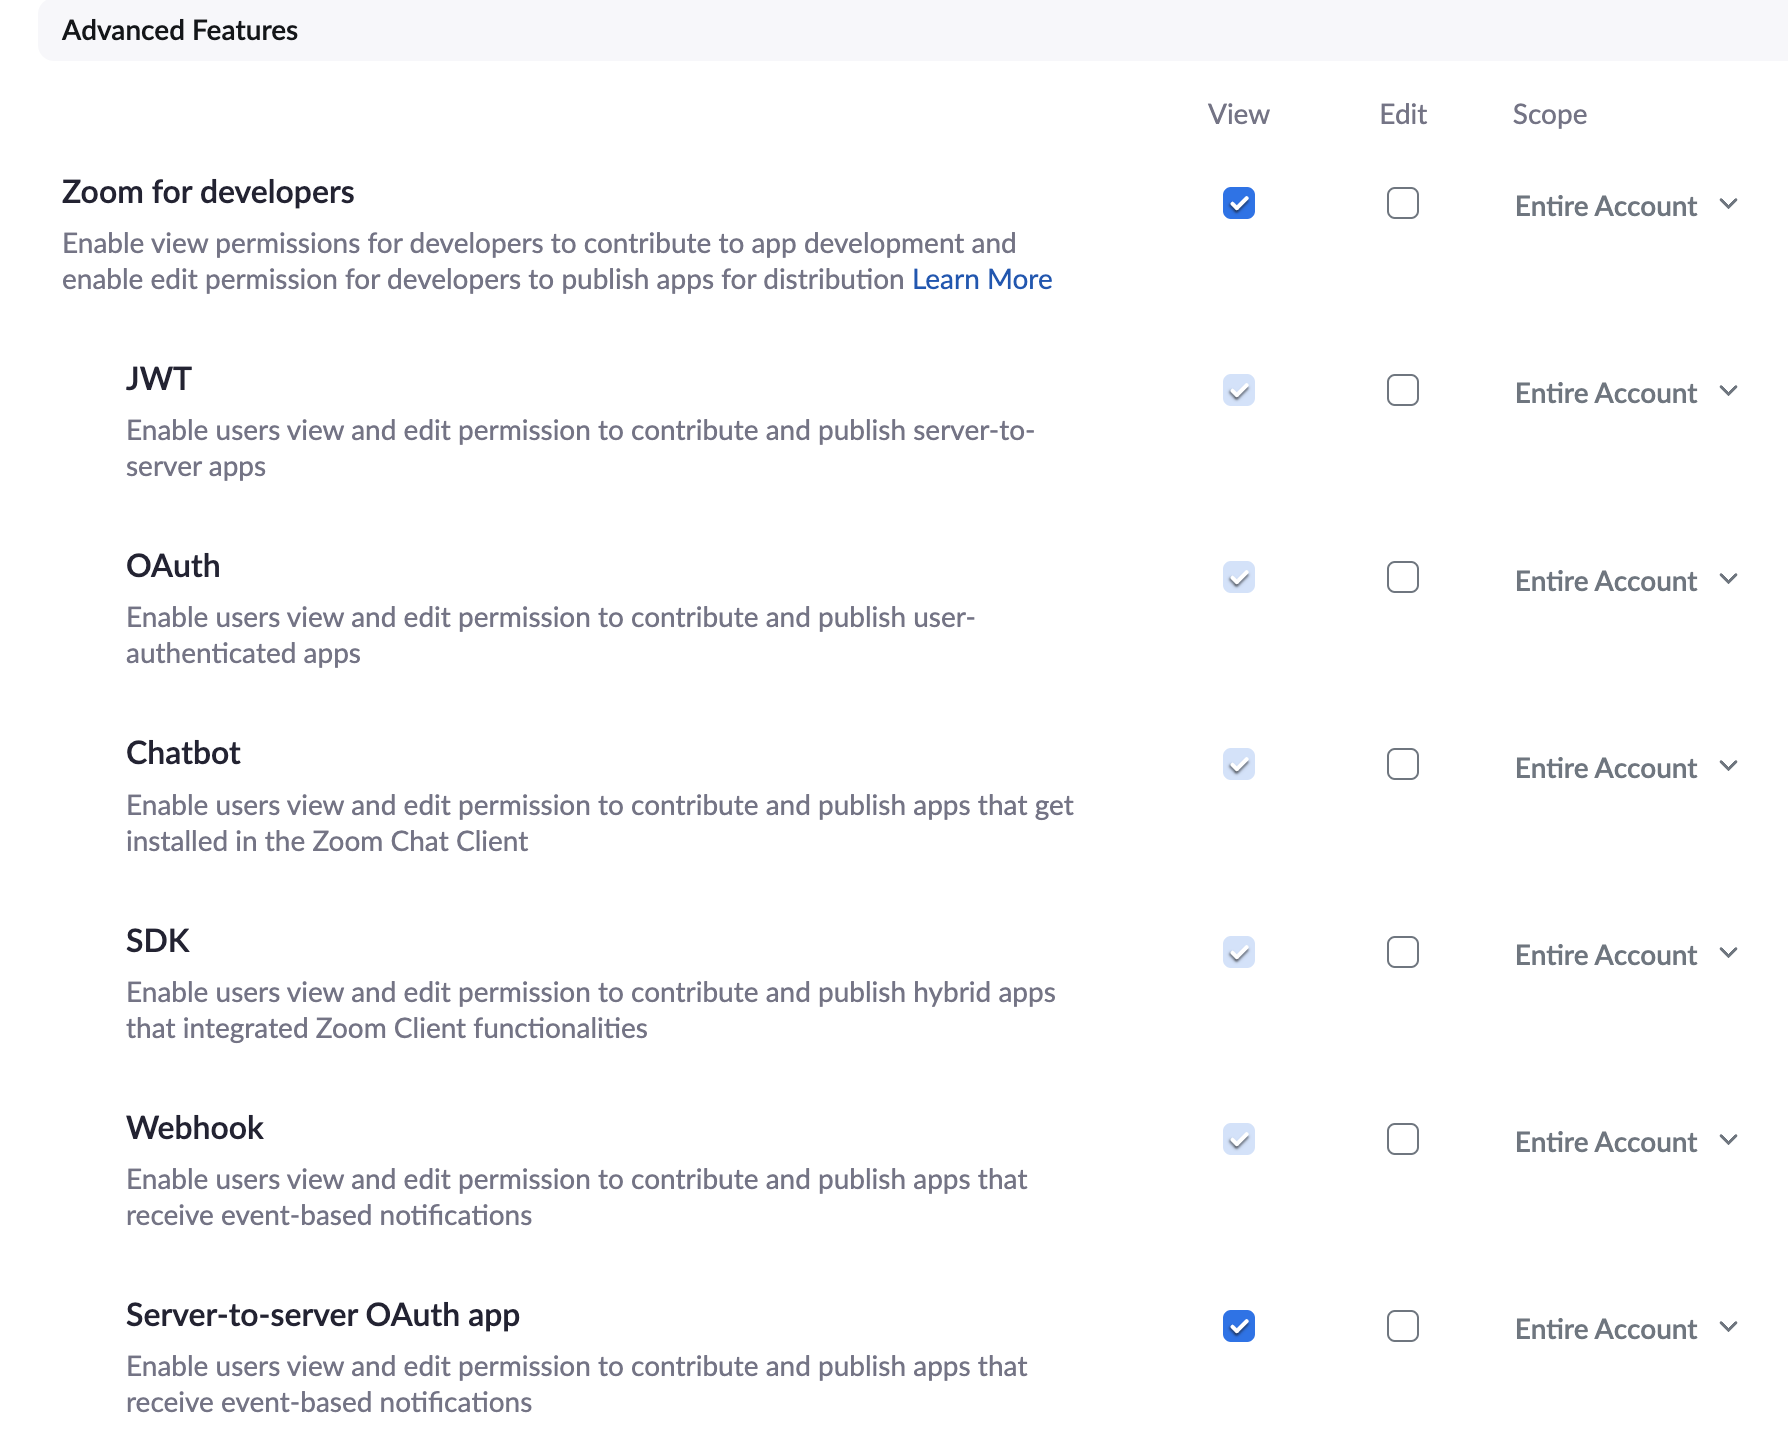Toggle the SDK View checkbox
Screen dimensions: 1788x1432
[1238, 952]
